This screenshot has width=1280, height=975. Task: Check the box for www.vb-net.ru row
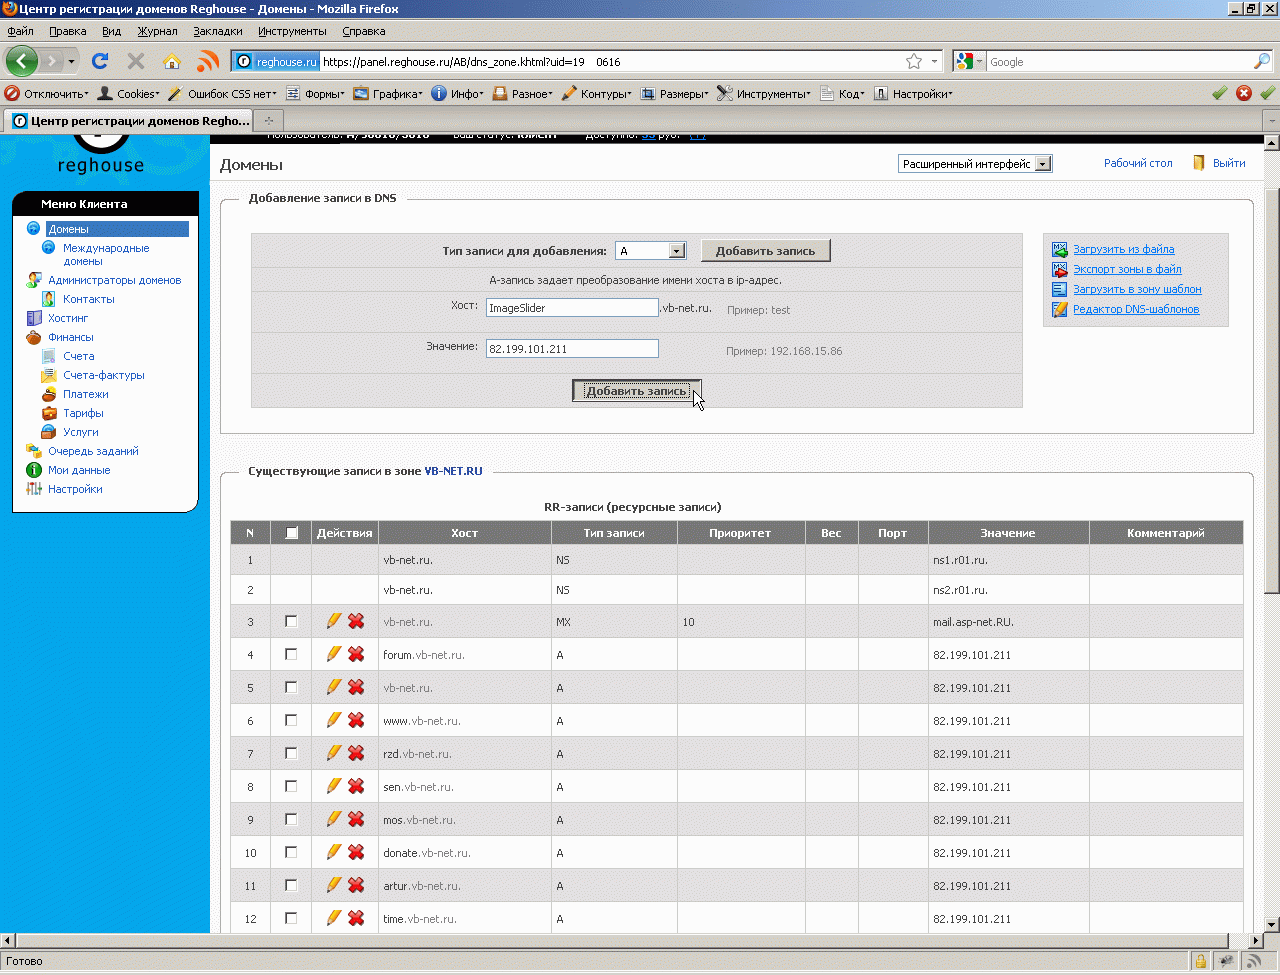[291, 720]
